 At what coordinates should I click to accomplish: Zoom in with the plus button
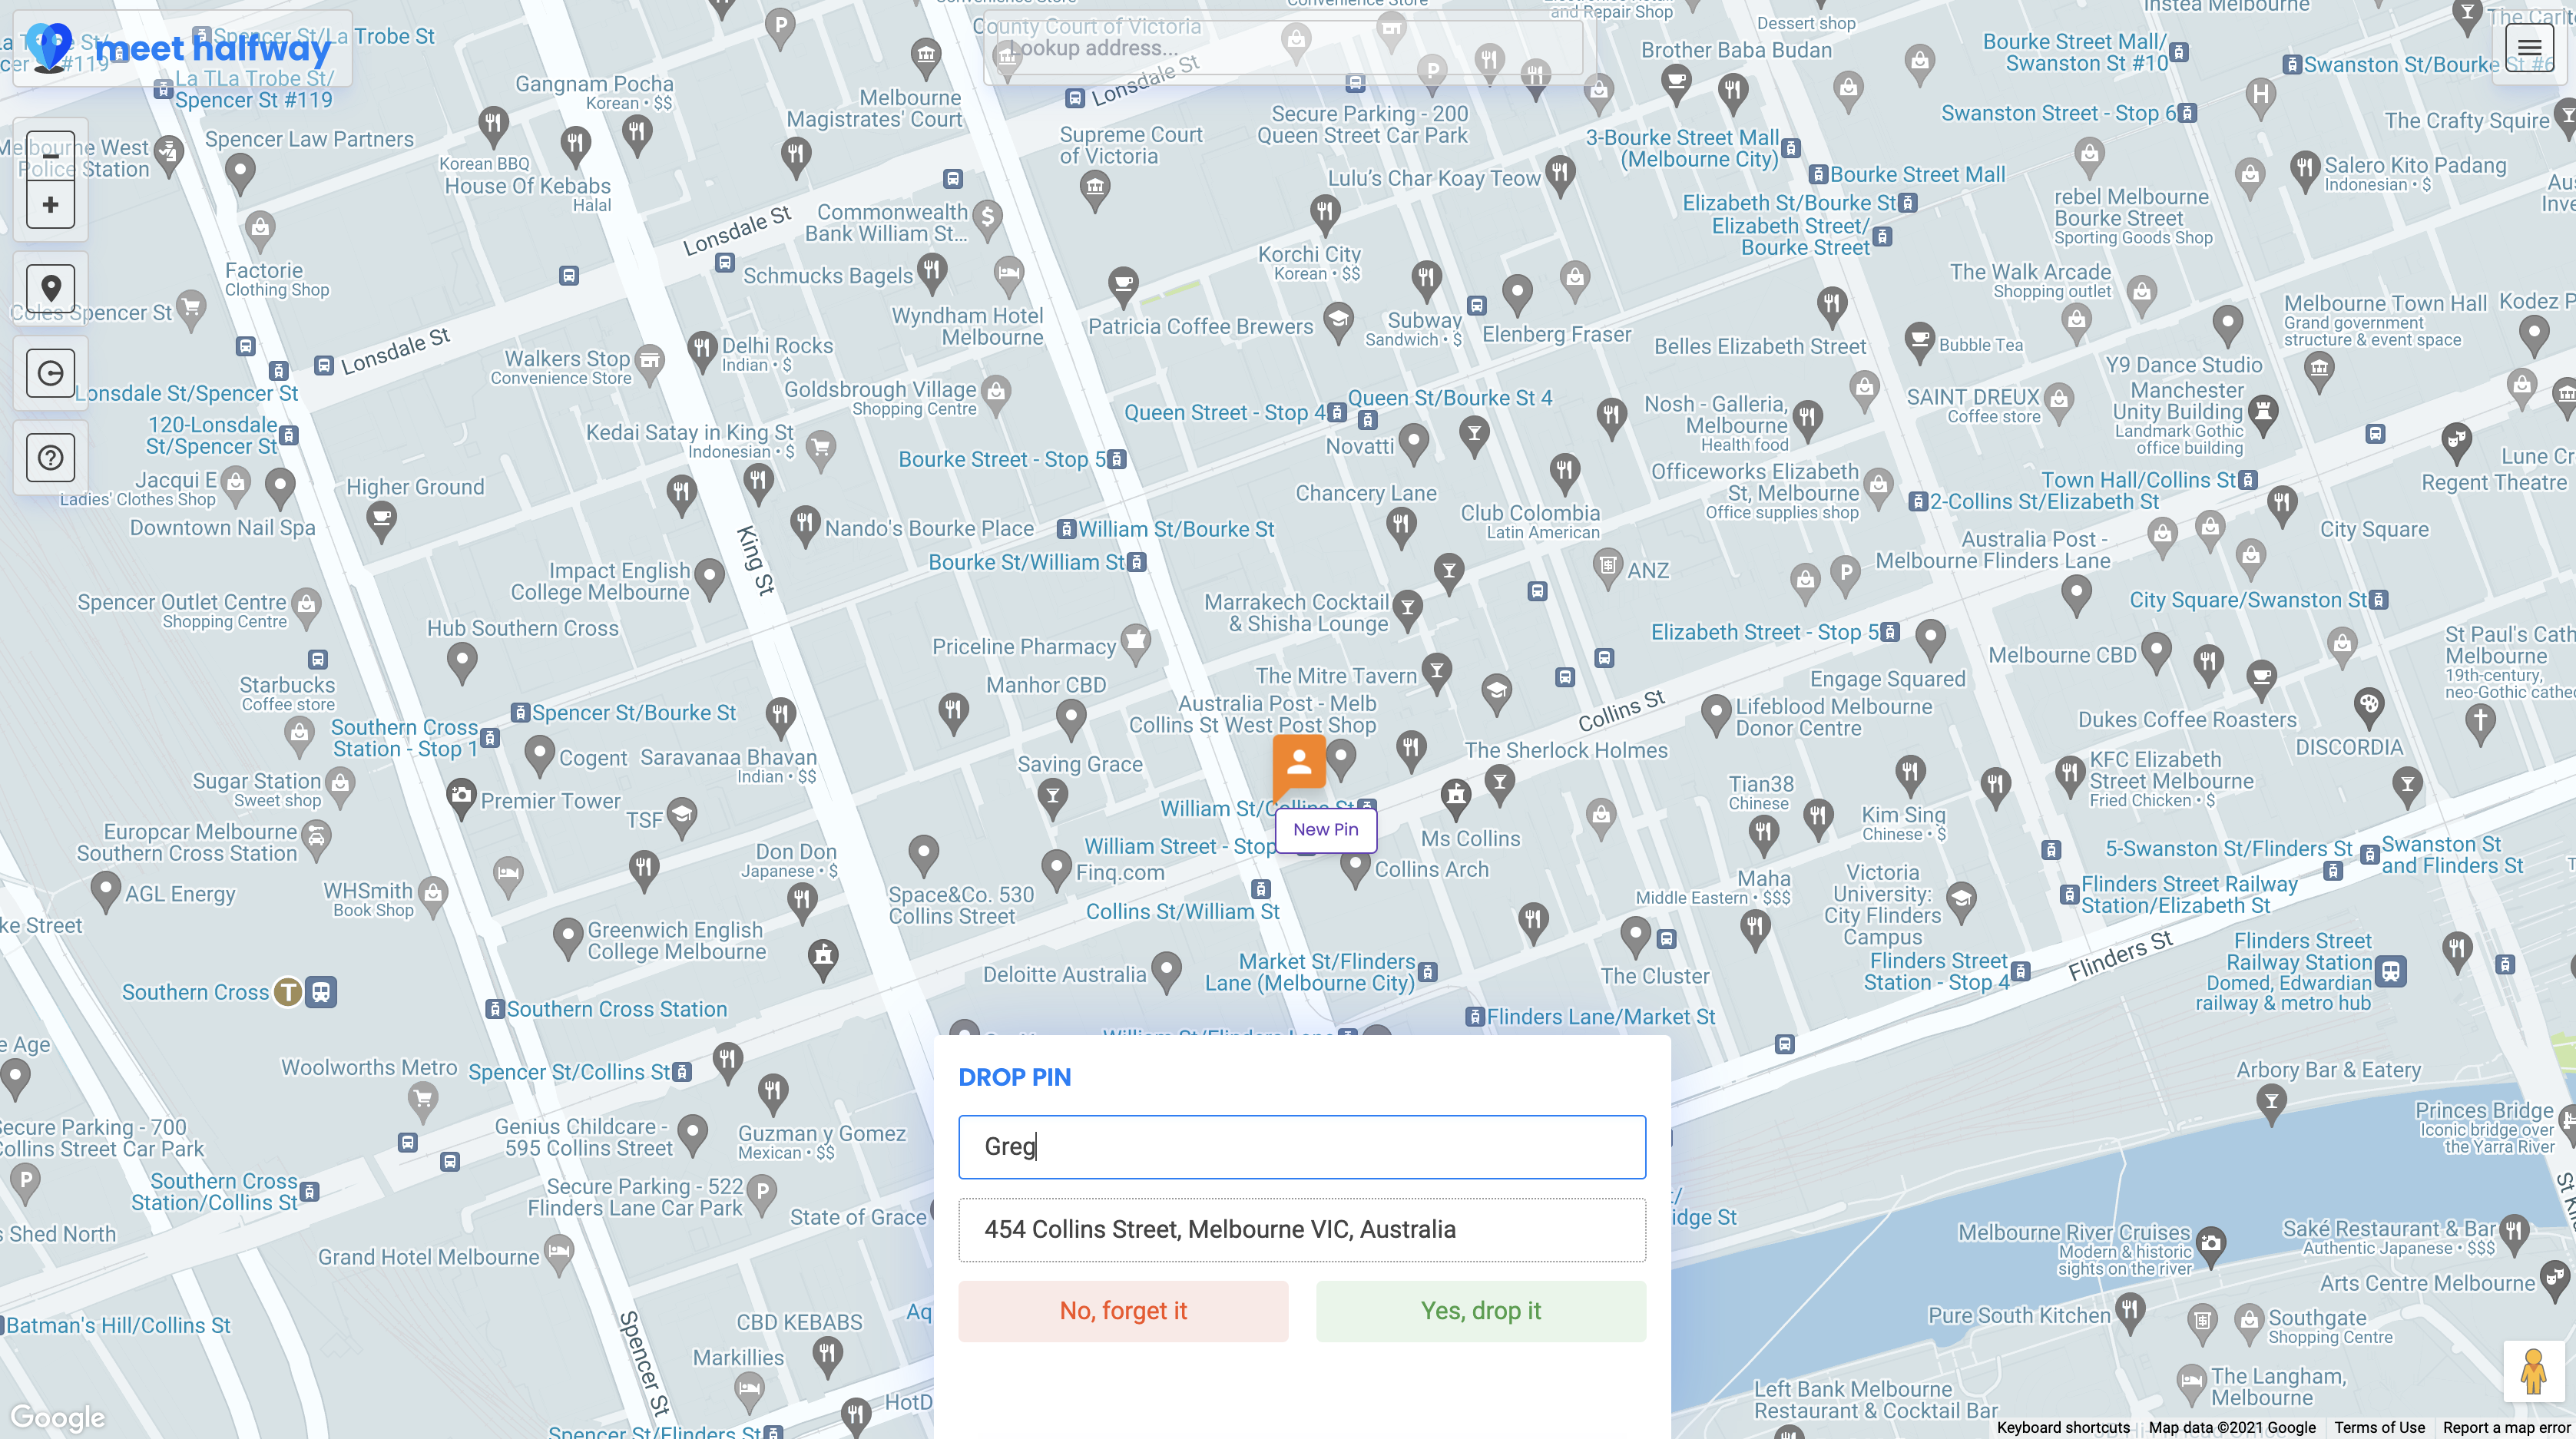coord(50,205)
